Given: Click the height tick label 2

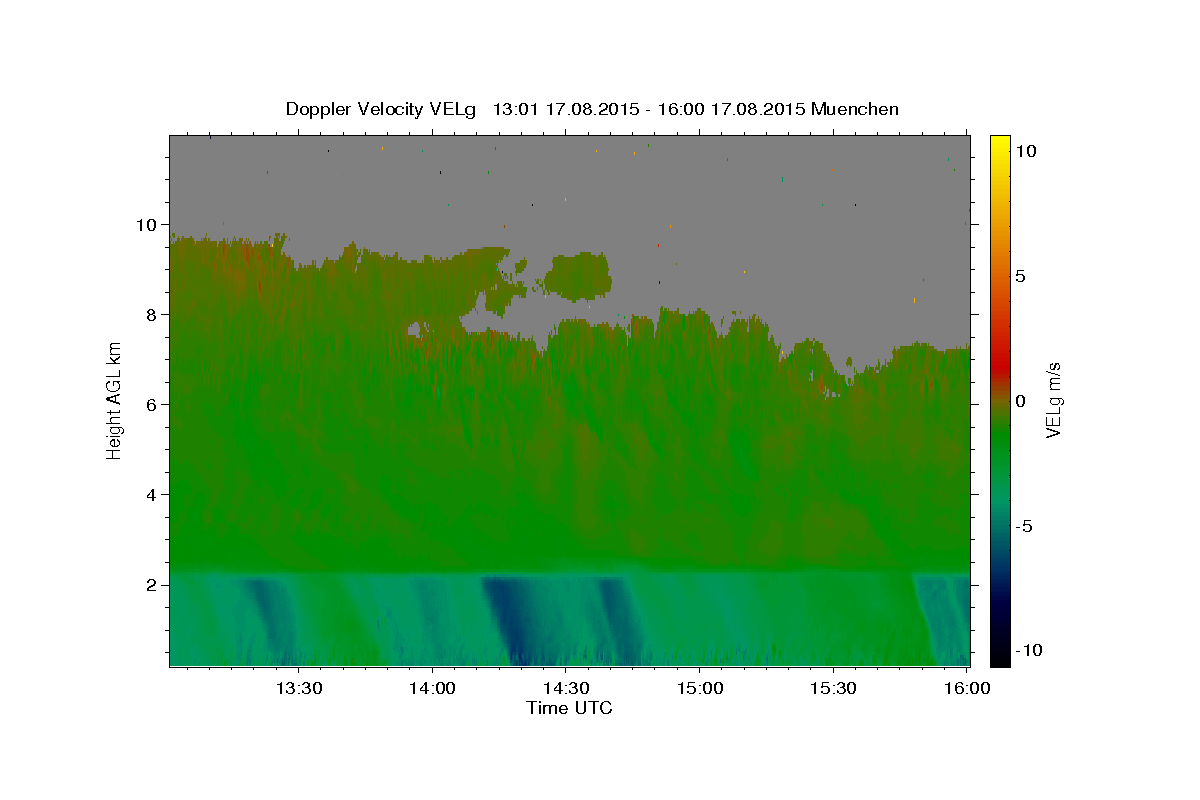Looking at the screenshot, I should pyautogui.click(x=154, y=584).
